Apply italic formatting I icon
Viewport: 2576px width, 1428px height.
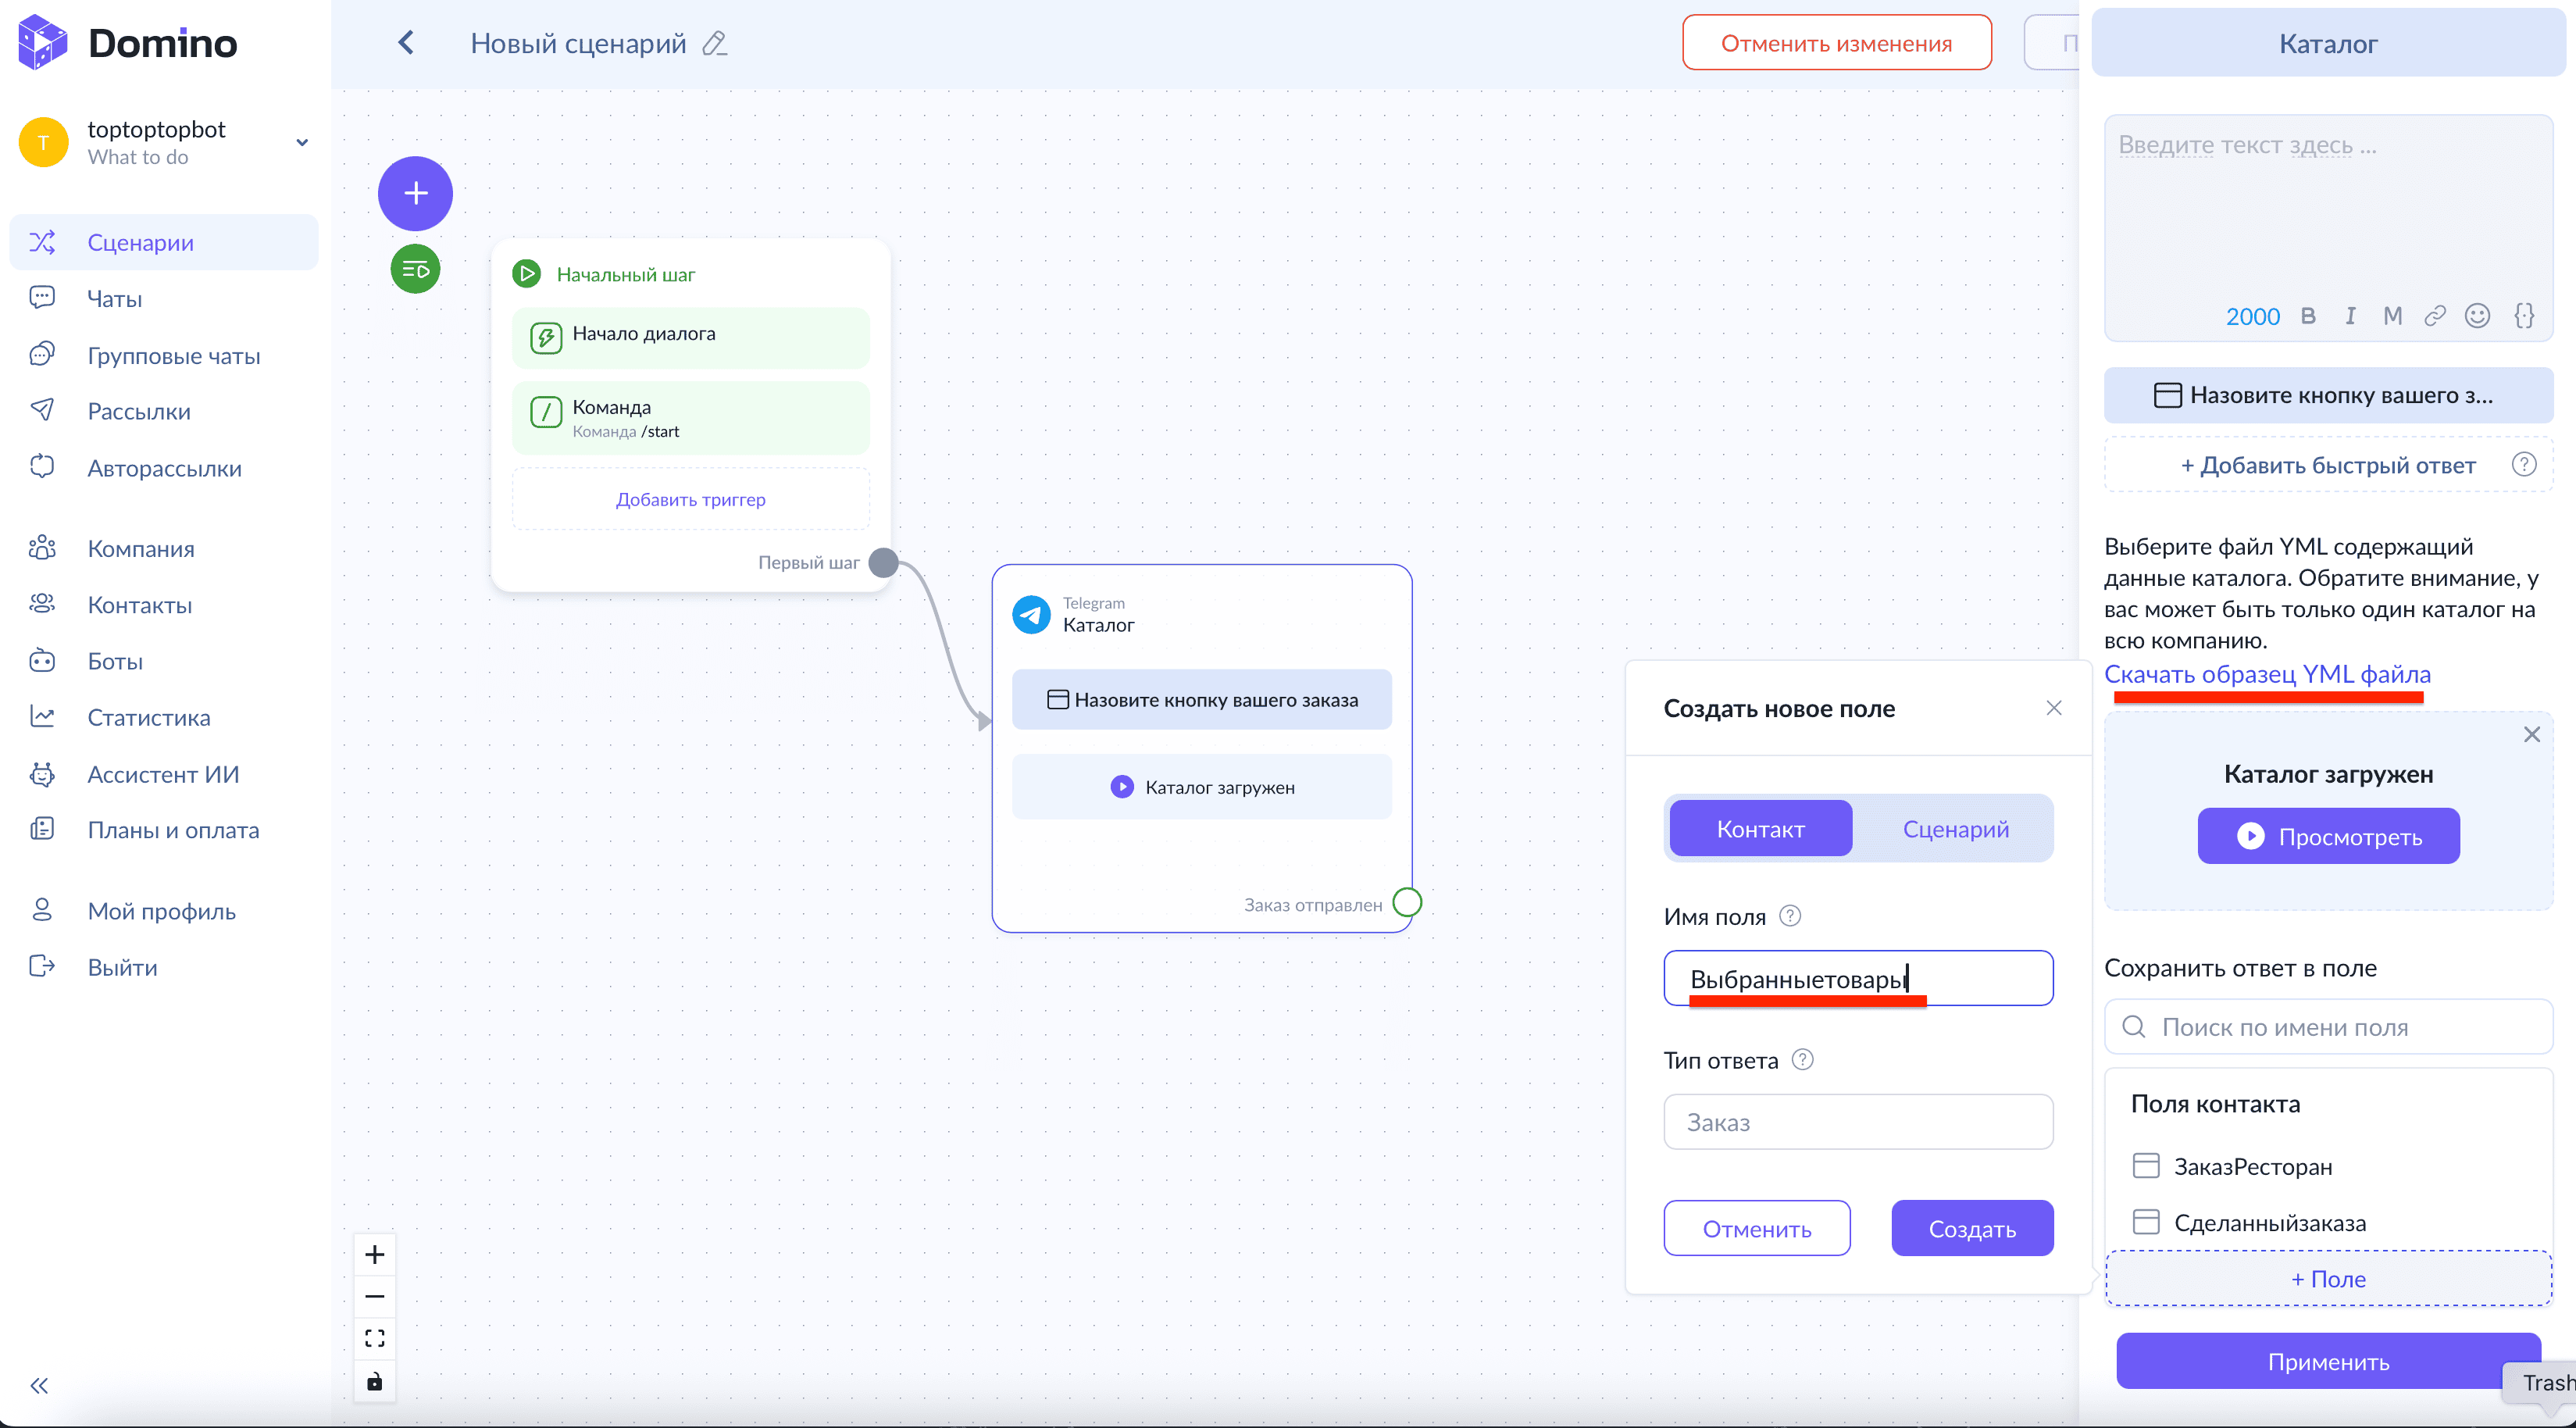(2350, 316)
